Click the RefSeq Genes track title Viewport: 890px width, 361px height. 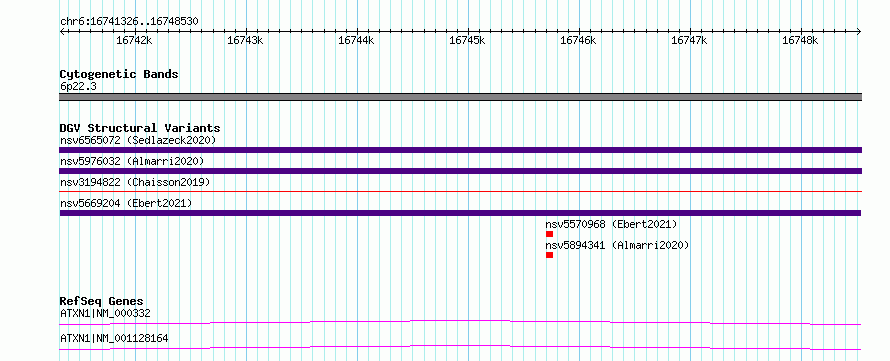point(102,301)
